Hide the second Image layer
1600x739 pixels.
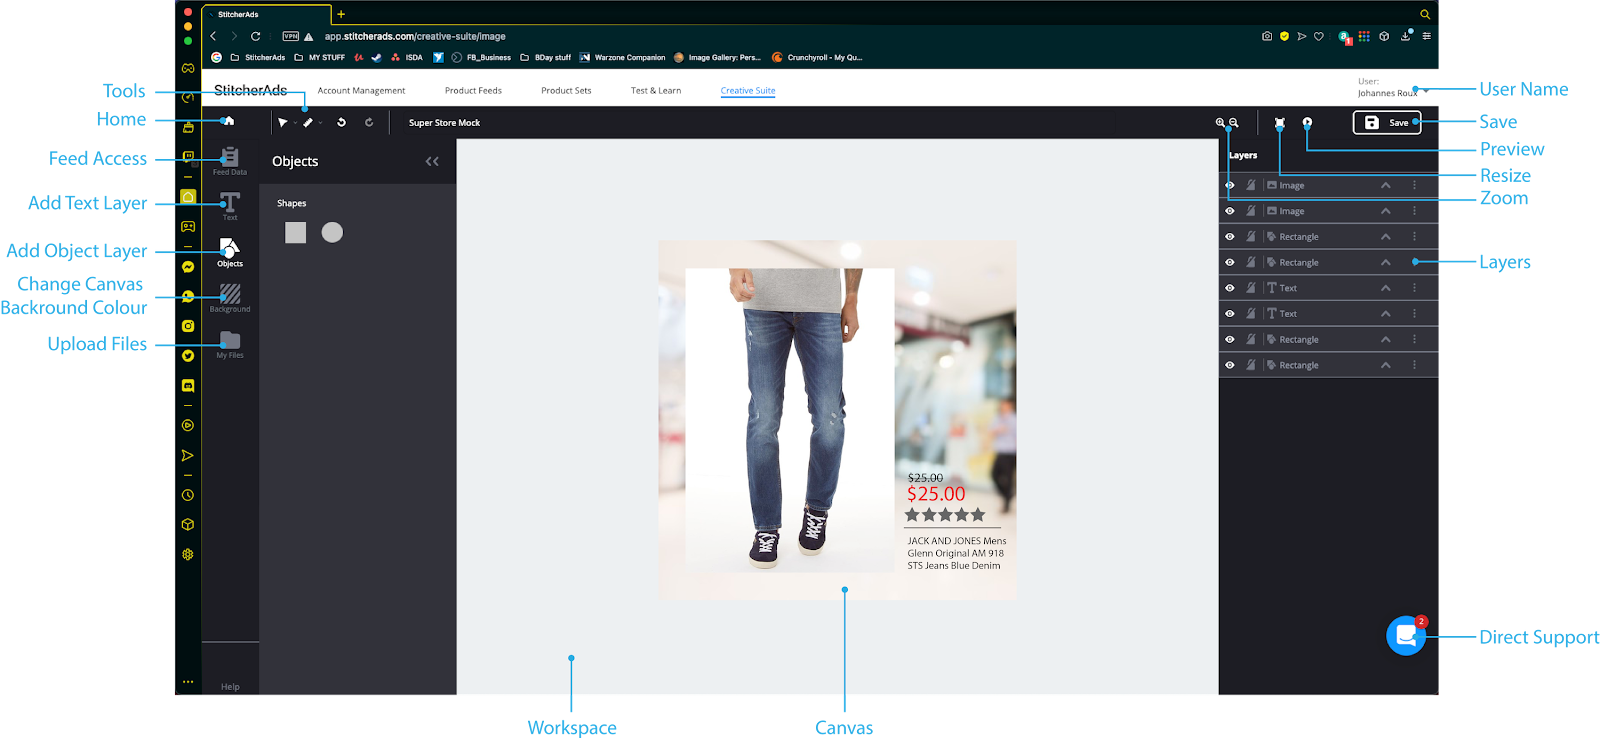pos(1230,211)
